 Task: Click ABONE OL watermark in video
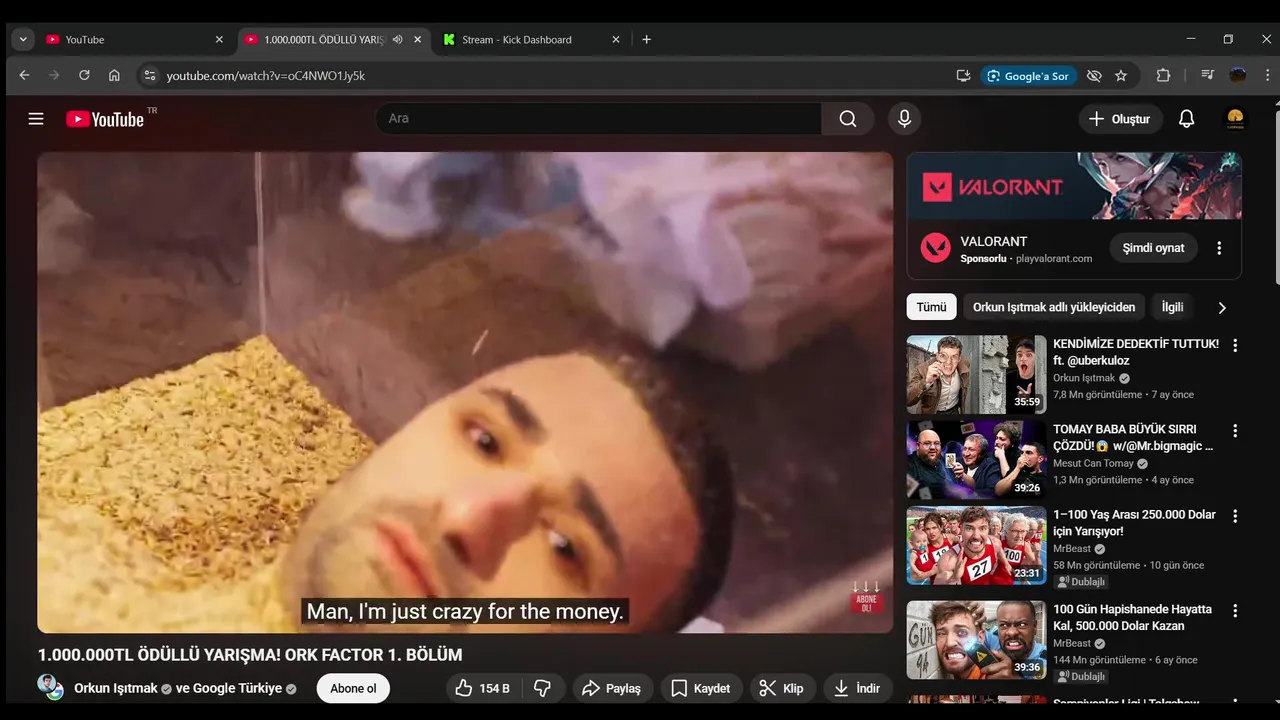(866, 598)
